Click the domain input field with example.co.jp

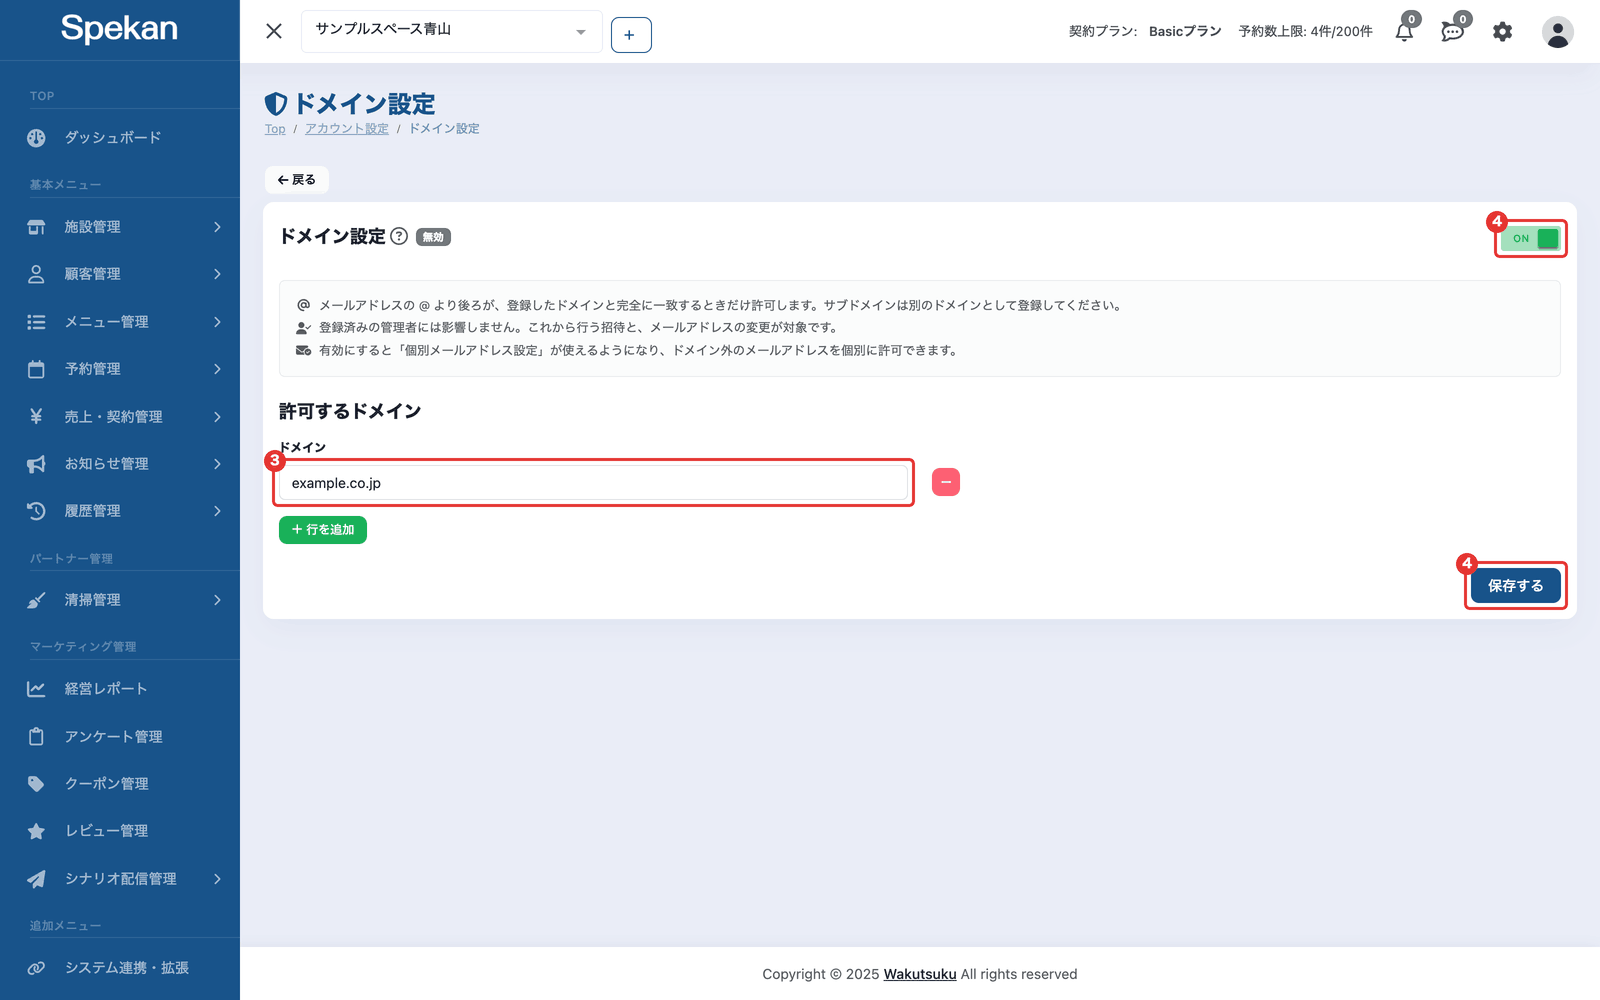pos(593,483)
